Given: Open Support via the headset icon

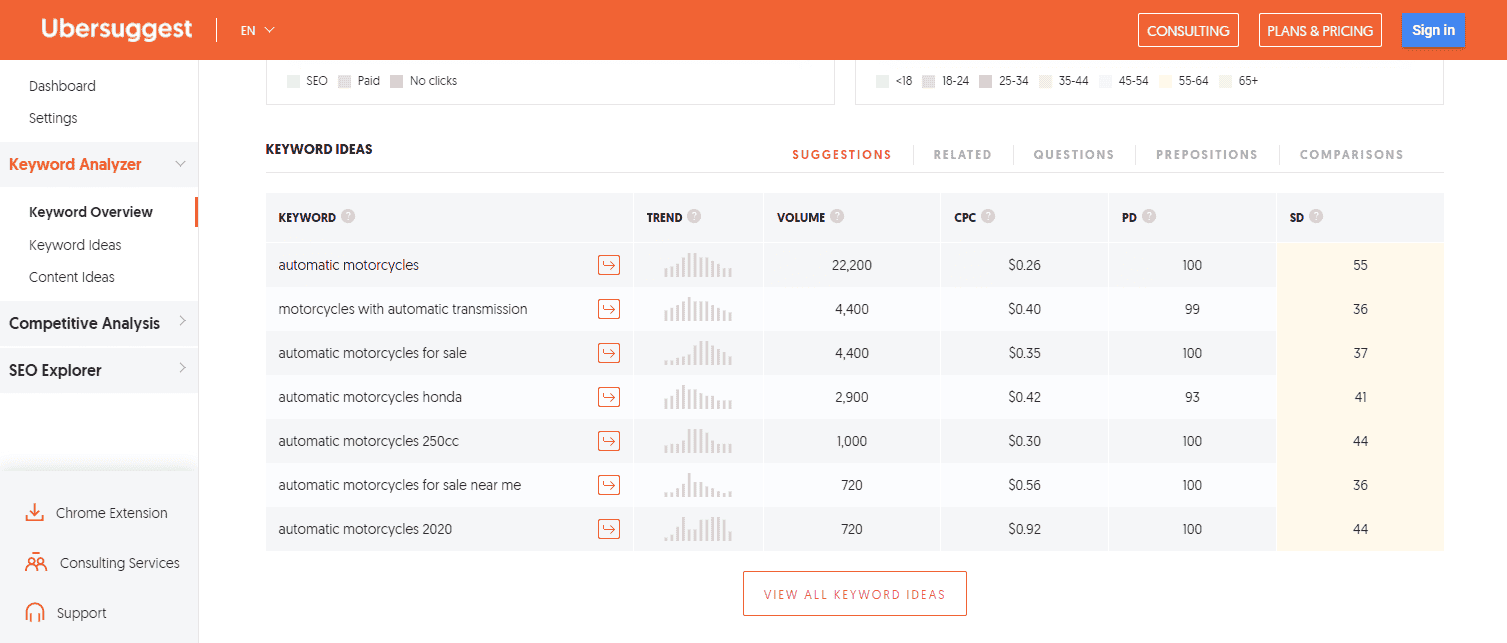Looking at the screenshot, I should coord(35,612).
